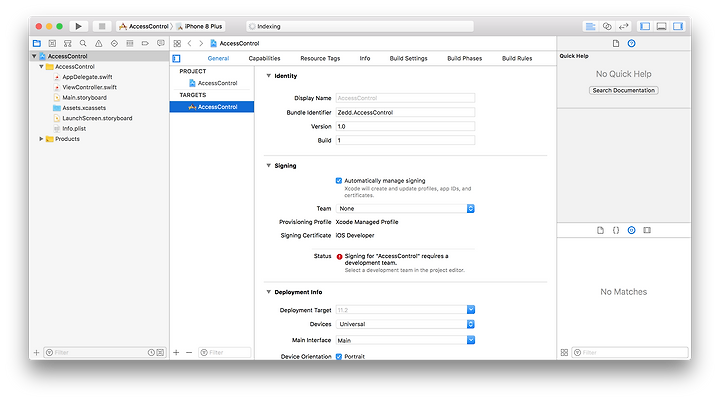
Task: Run the project with the Play button
Action: click(79, 26)
